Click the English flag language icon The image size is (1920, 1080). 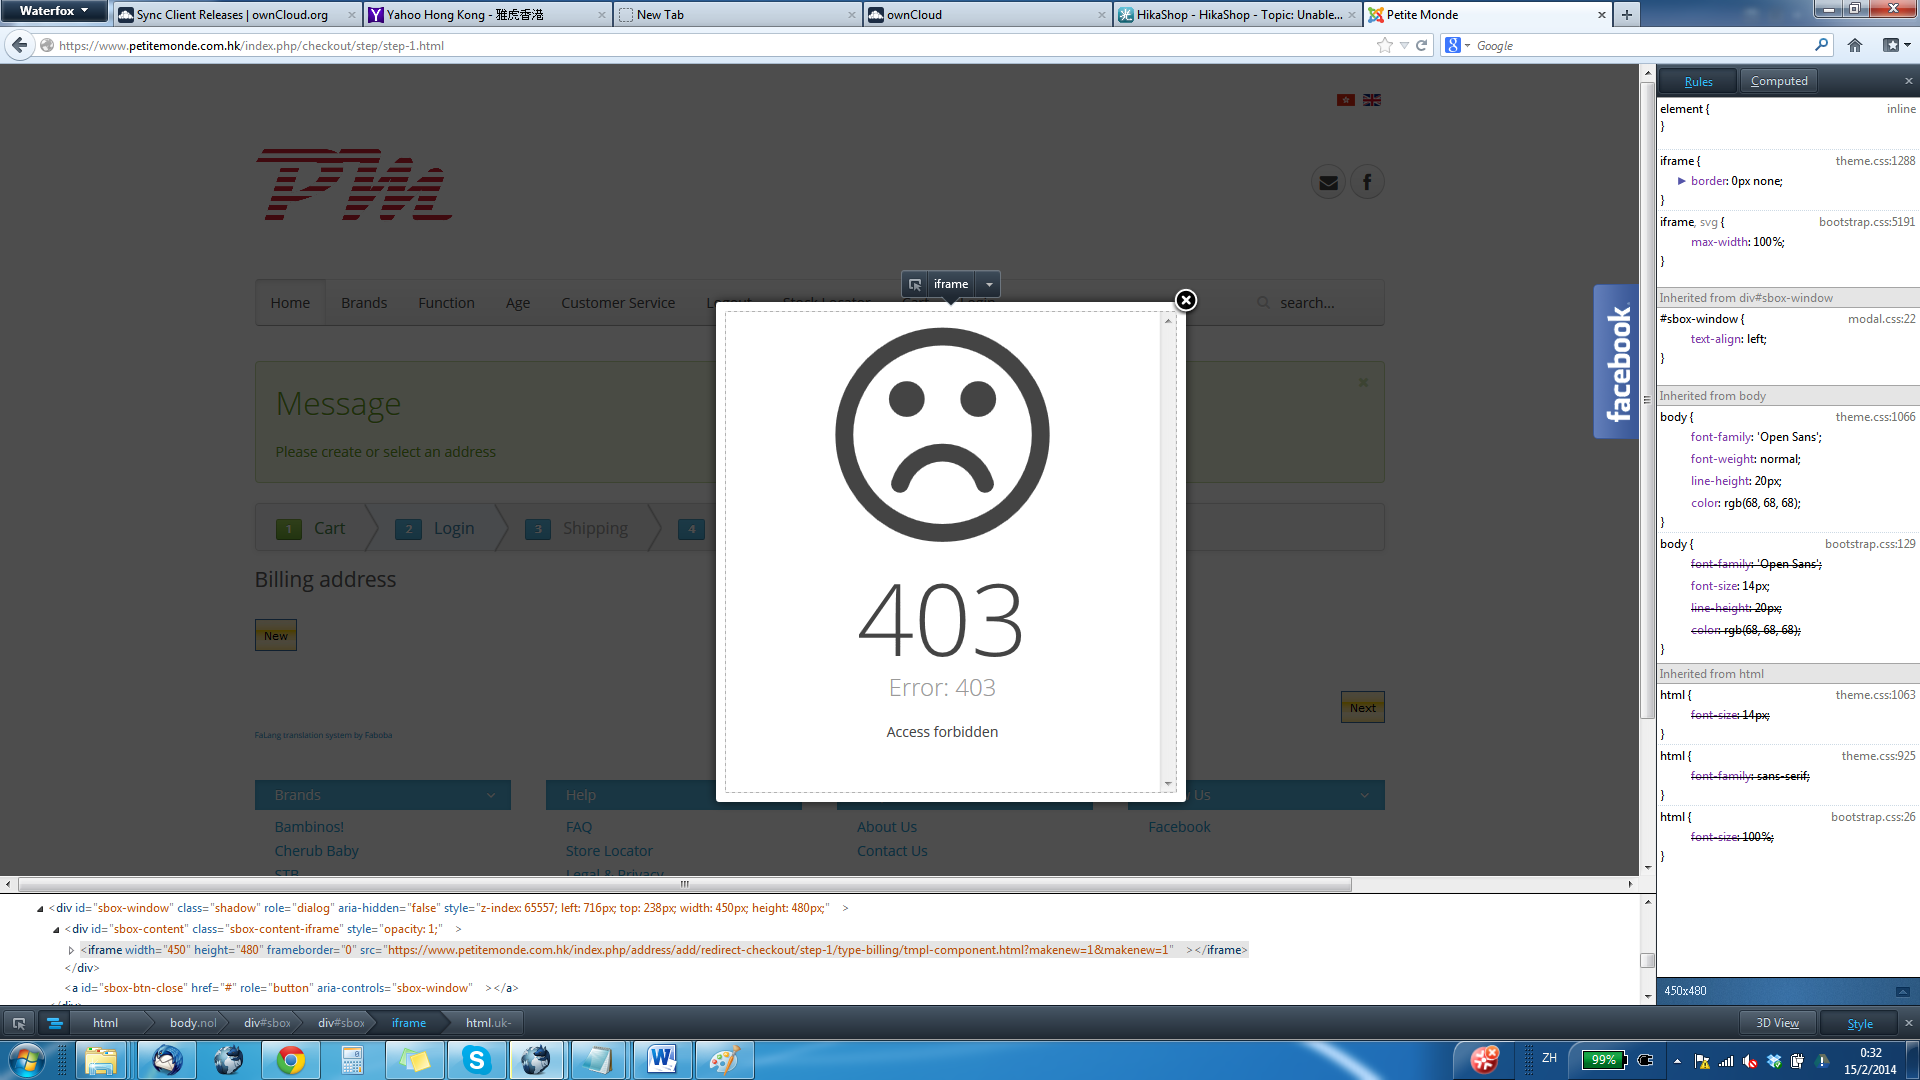tap(1372, 100)
